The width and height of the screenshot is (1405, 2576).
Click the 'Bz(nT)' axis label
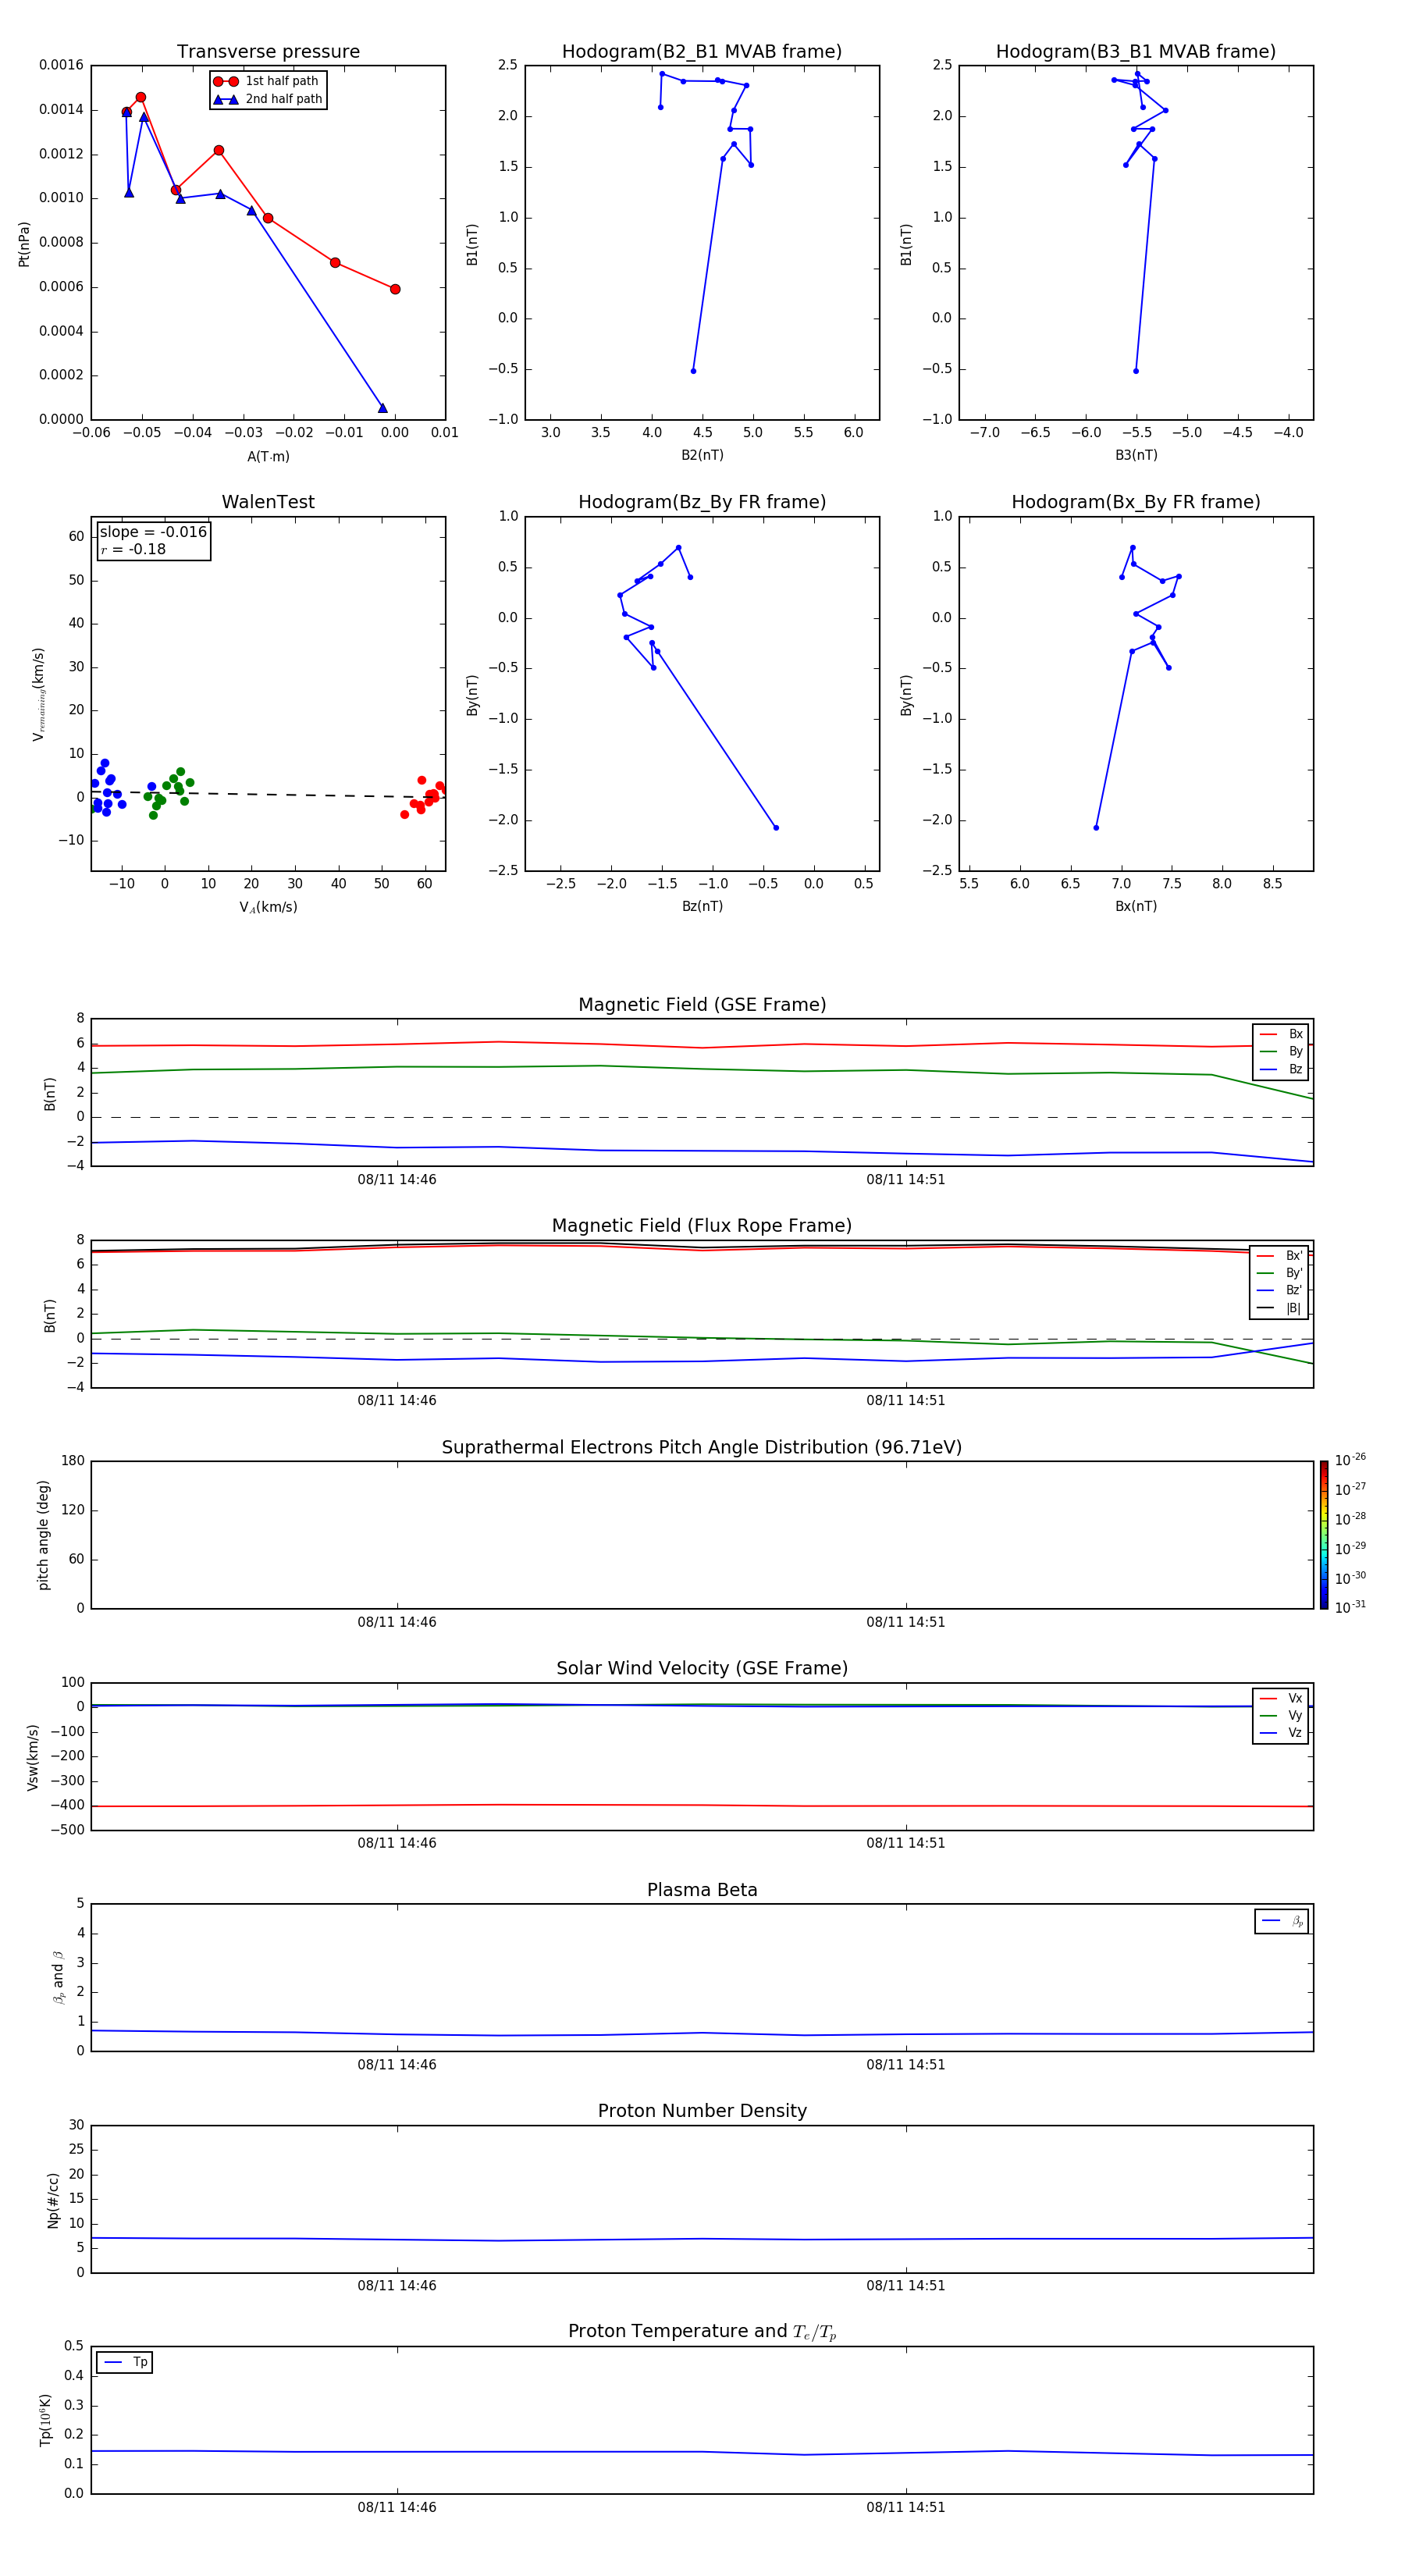click(x=702, y=906)
